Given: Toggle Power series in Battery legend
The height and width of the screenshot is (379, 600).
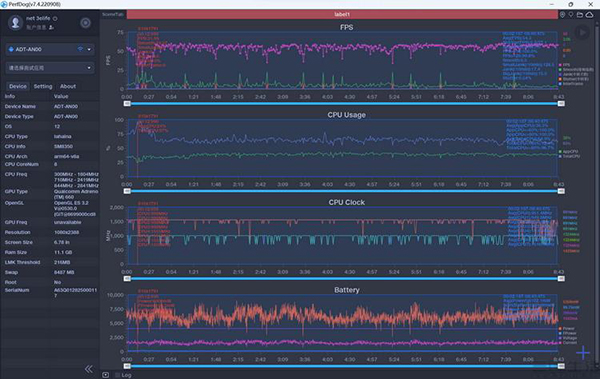Looking at the screenshot, I should [567, 328].
